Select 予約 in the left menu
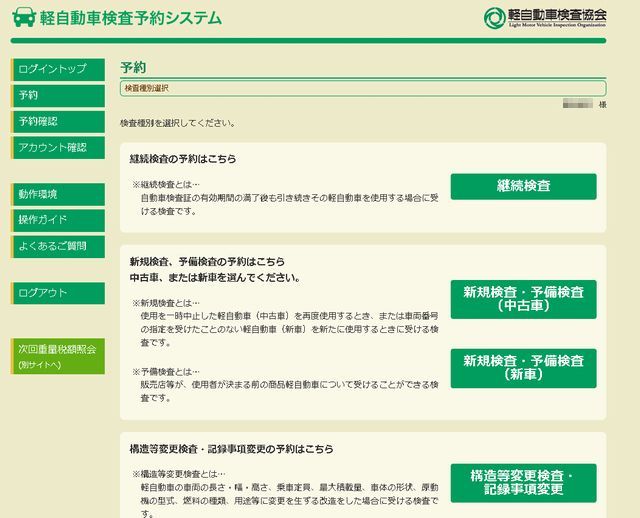The height and width of the screenshot is (518, 640). click(58, 96)
